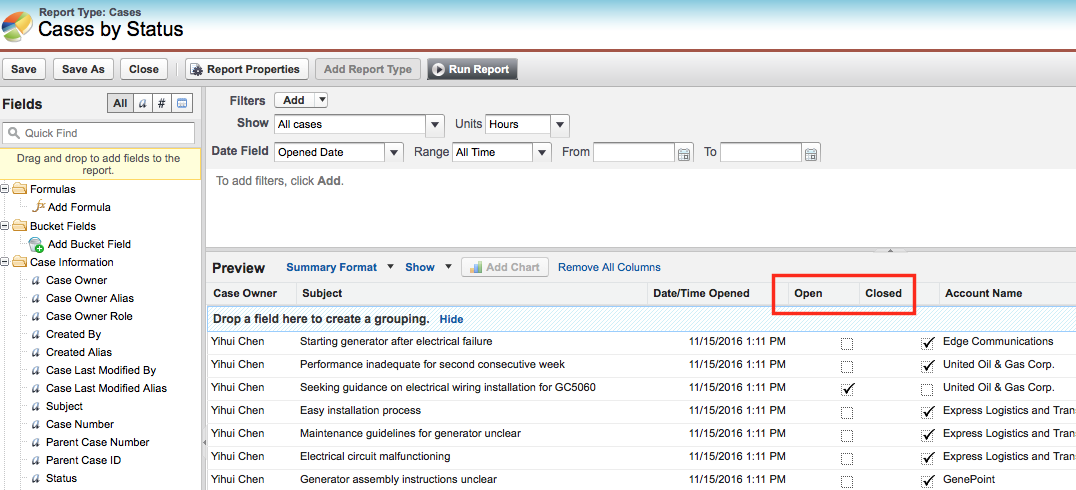Select the Case Number field

coord(80,424)
